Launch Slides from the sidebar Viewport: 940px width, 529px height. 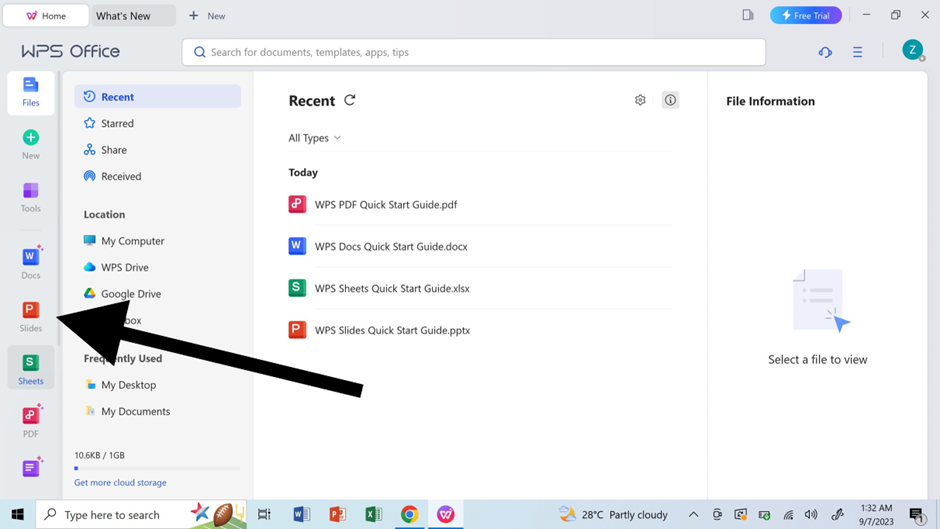click(31, 316)
